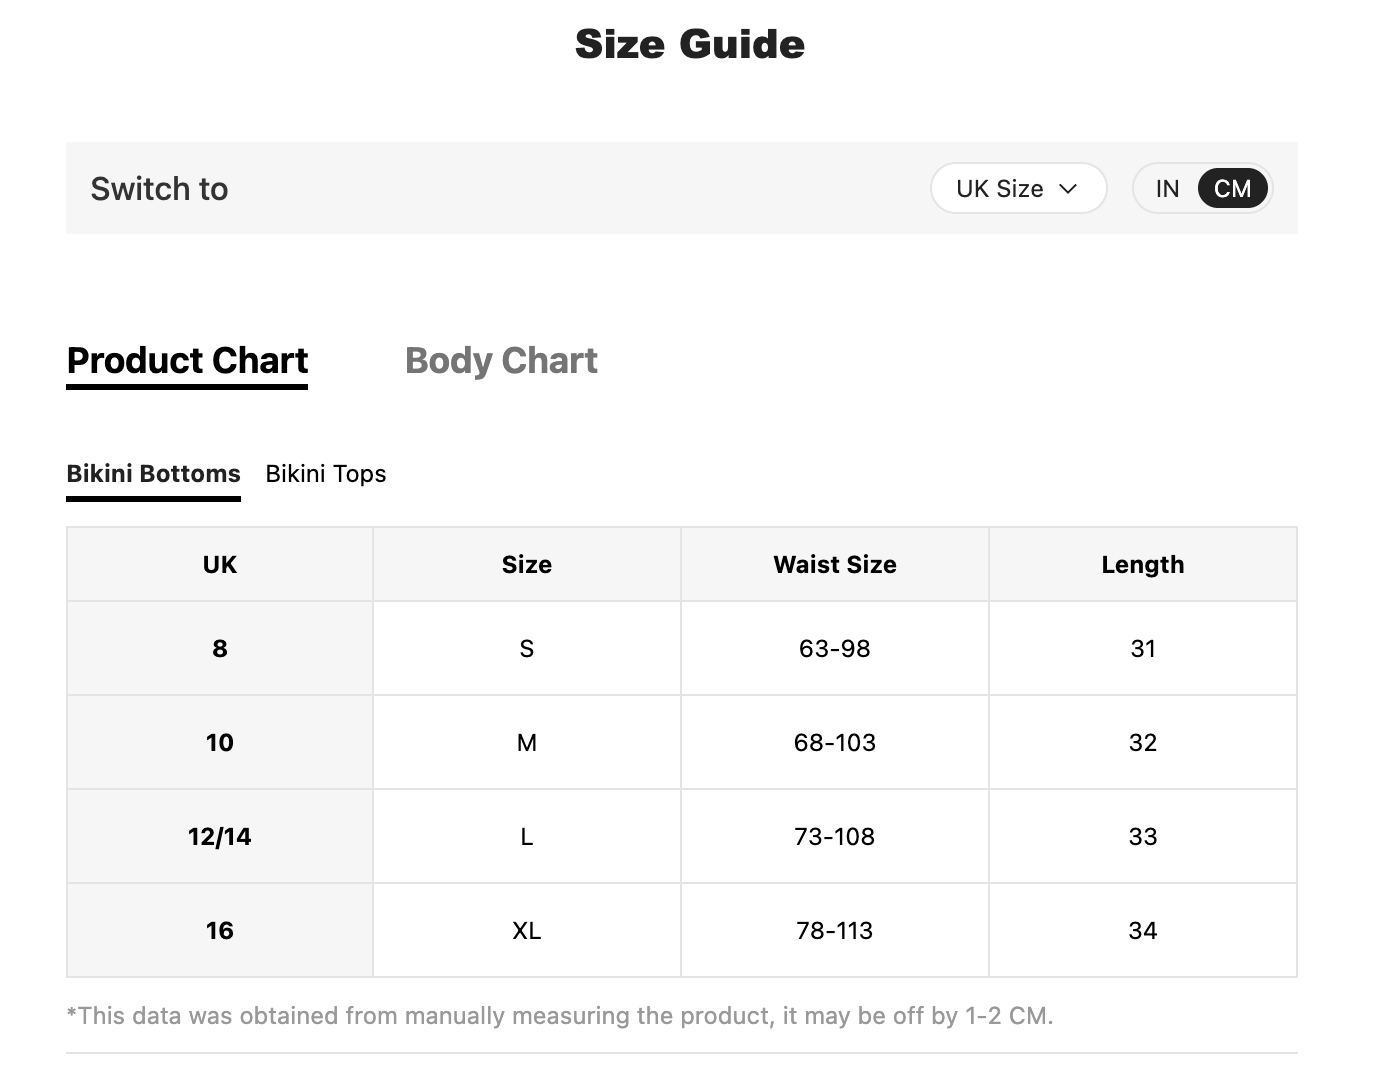Select the UK 10 size row

click(x=682, y=742)
